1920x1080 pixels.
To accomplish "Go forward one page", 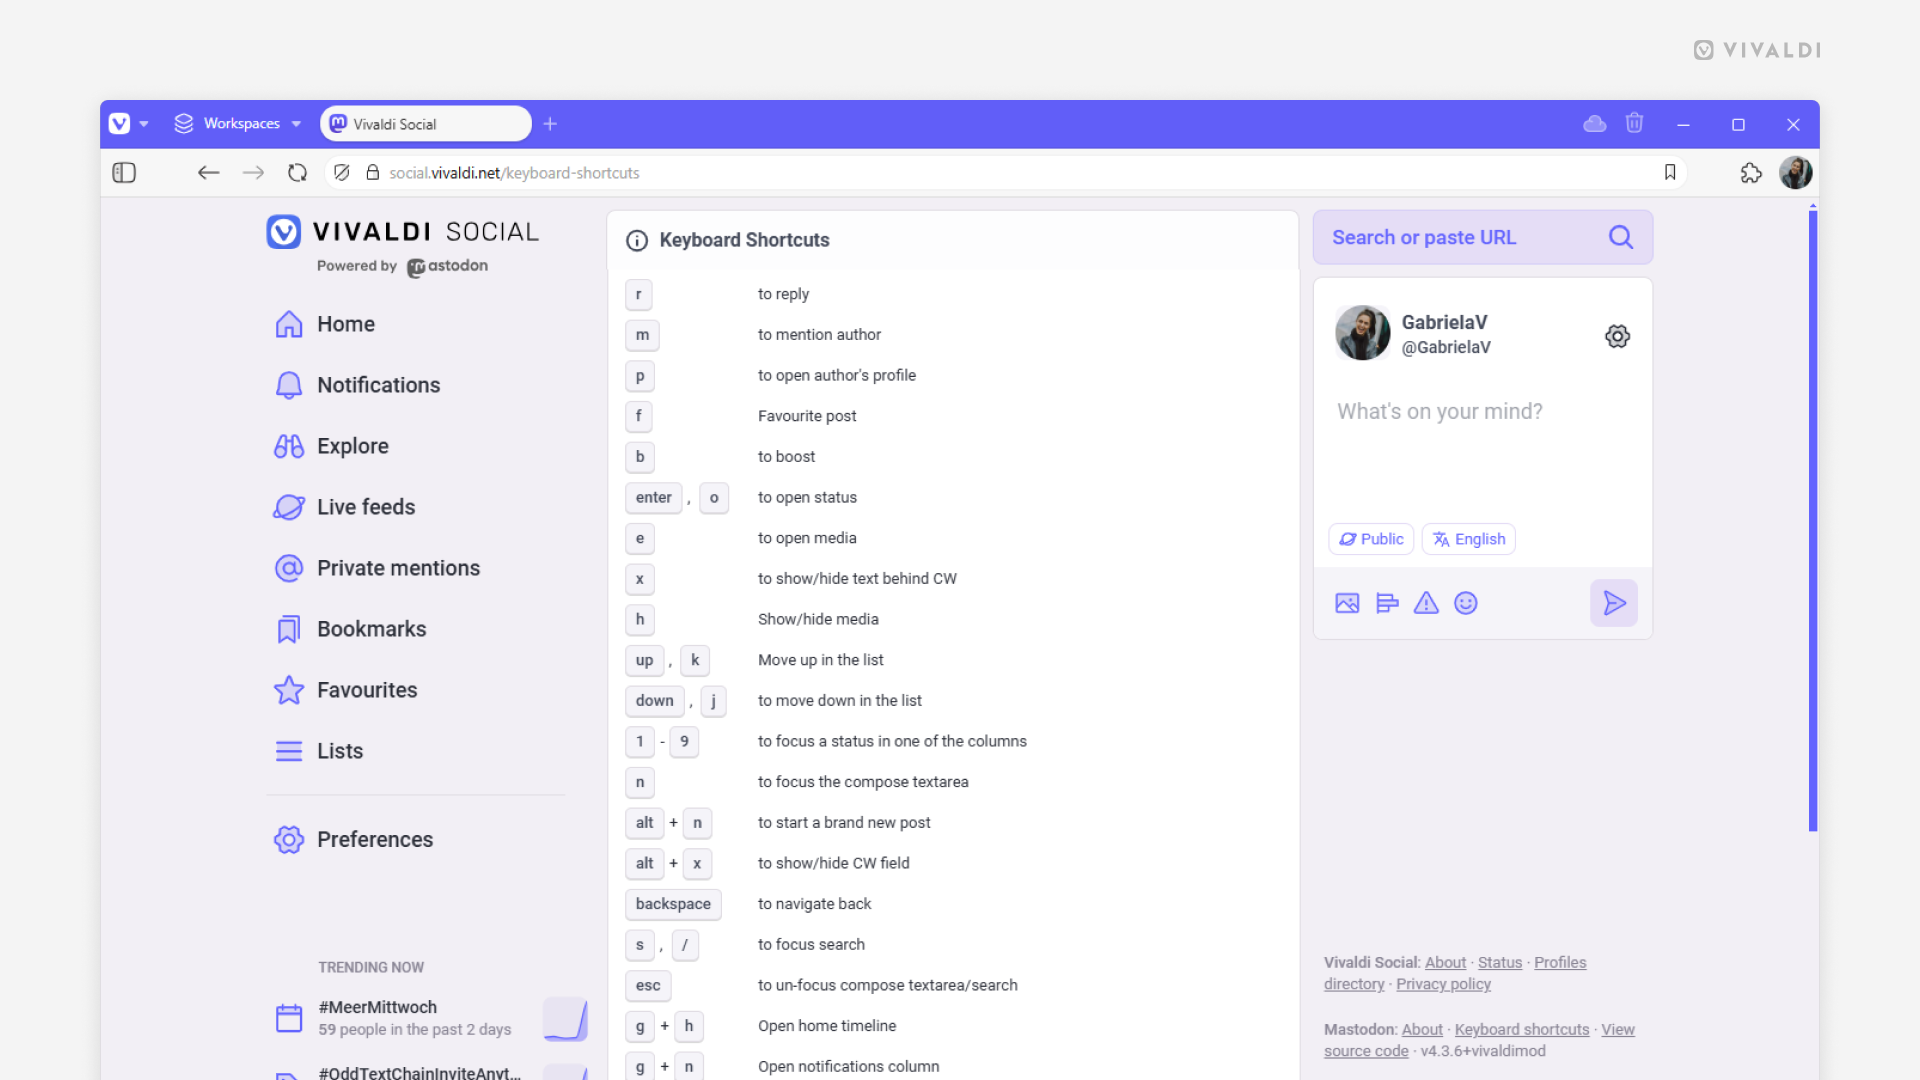I will point(253,173).
